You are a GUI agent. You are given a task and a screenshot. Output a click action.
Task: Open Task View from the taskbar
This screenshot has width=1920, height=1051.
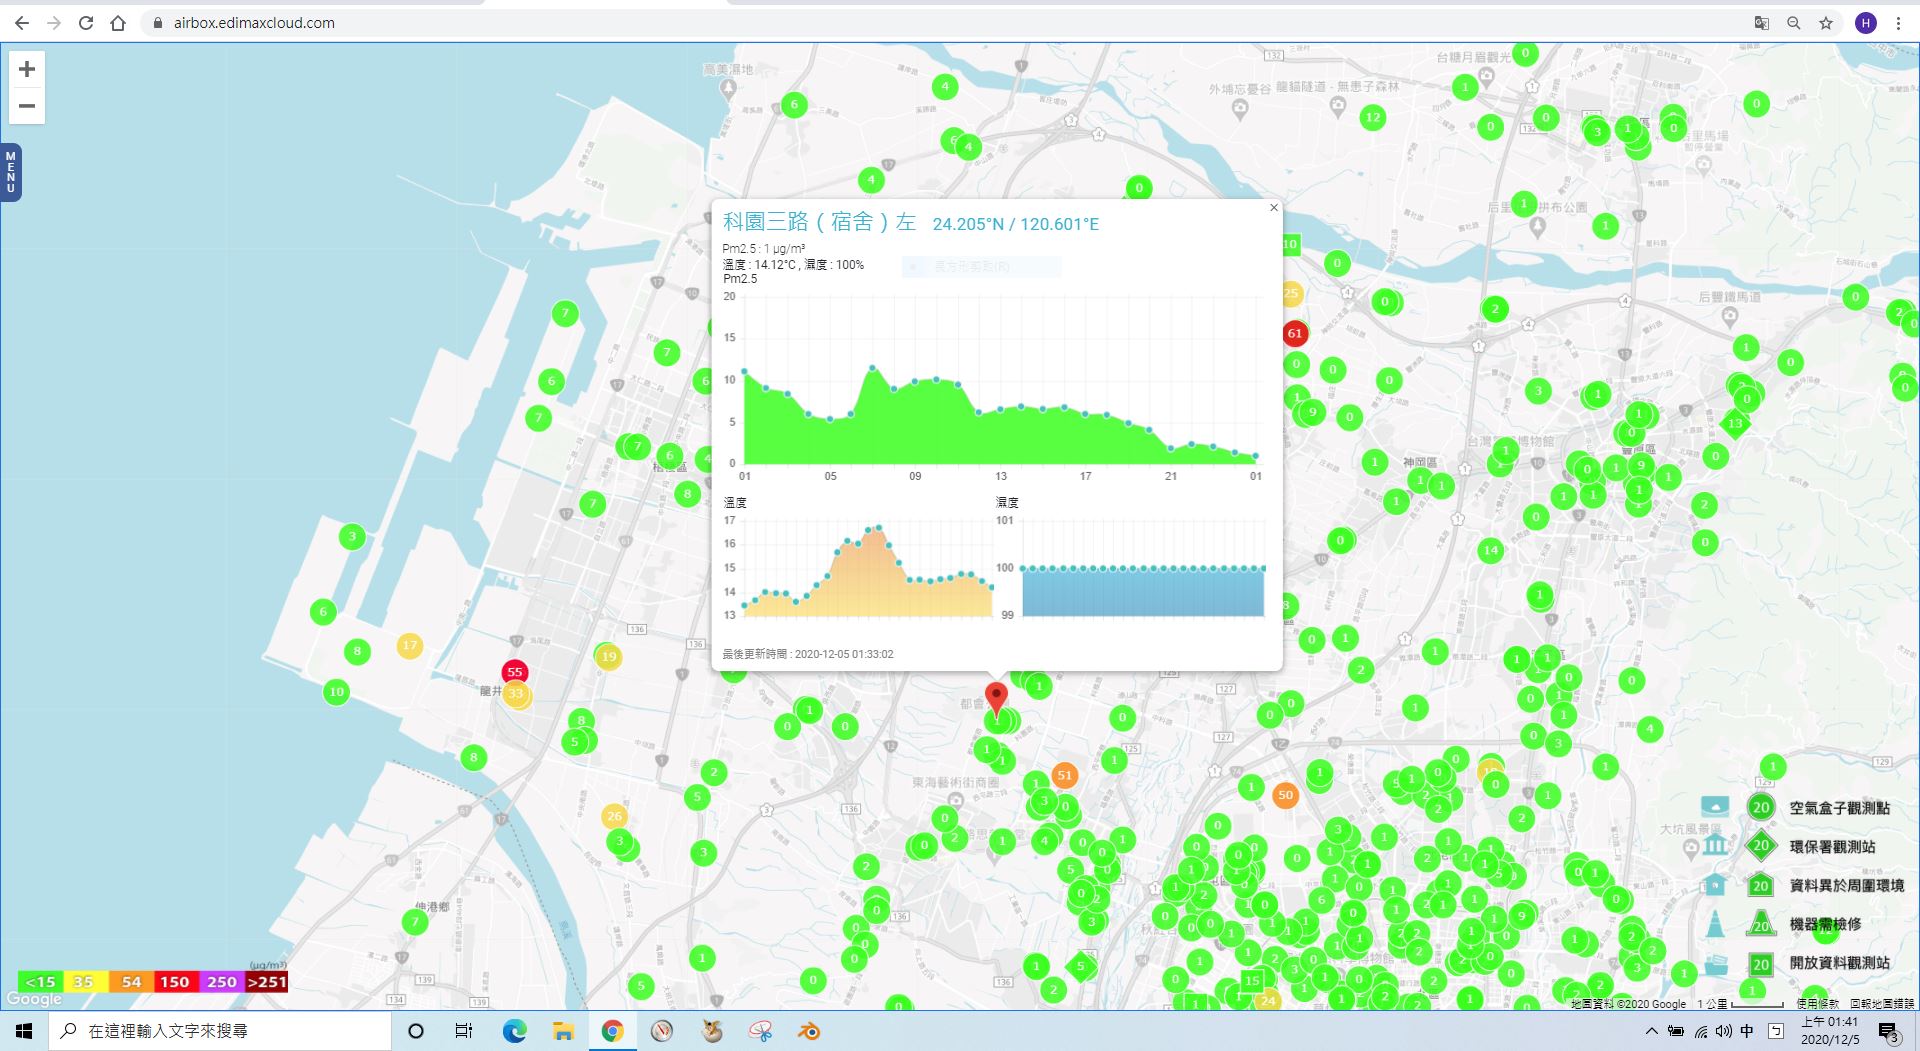tap(464, 1031)
